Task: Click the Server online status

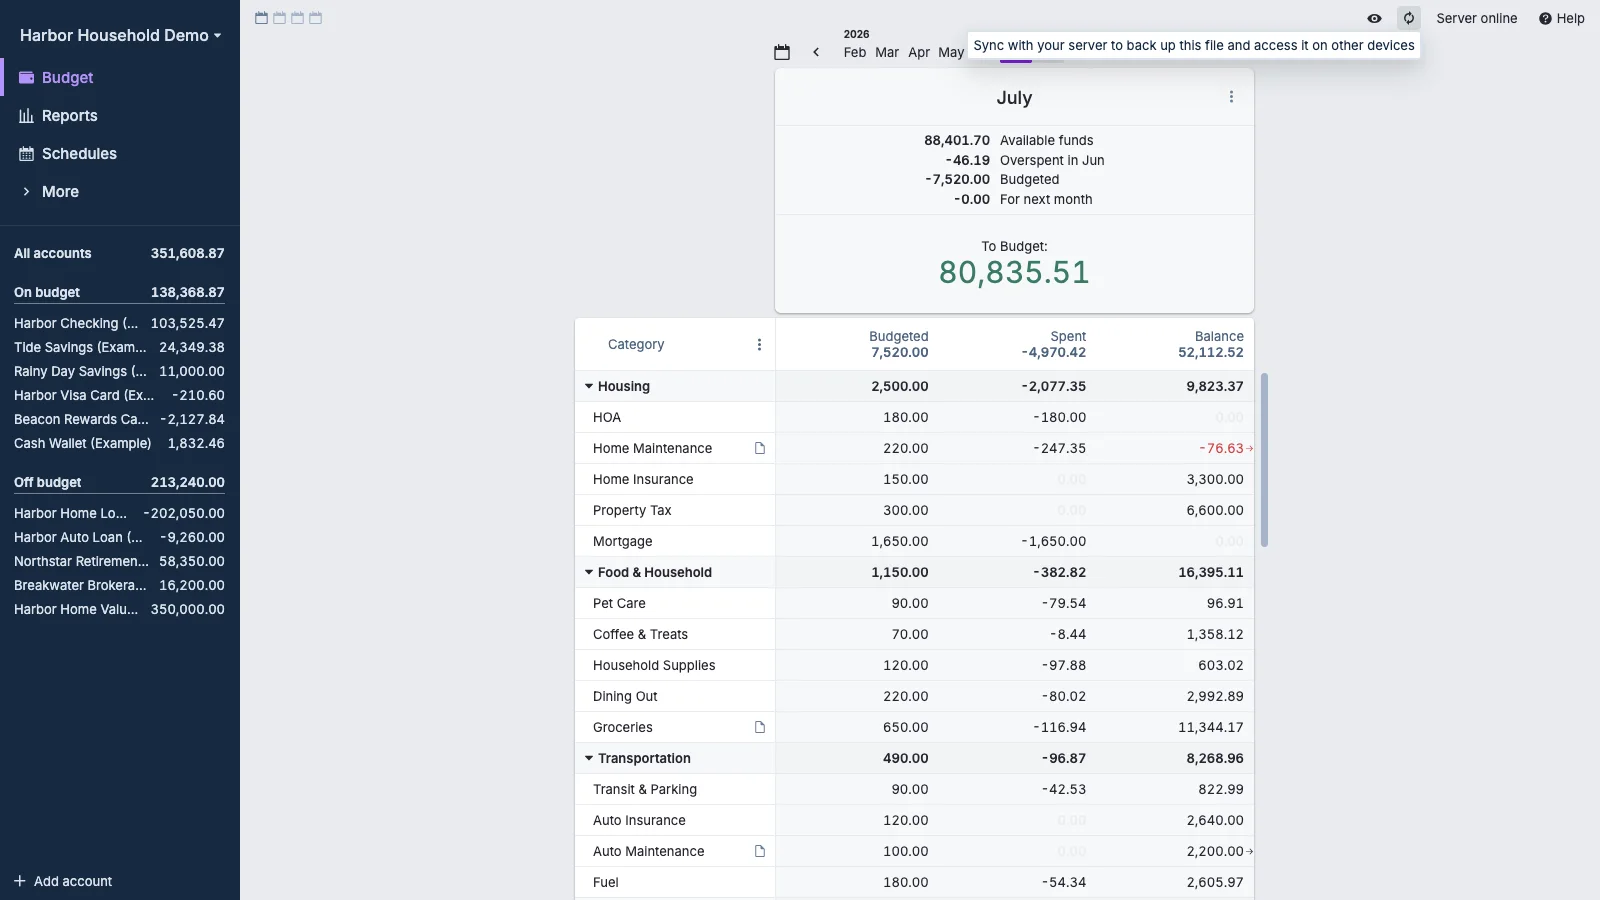Action: [1476, 18]
